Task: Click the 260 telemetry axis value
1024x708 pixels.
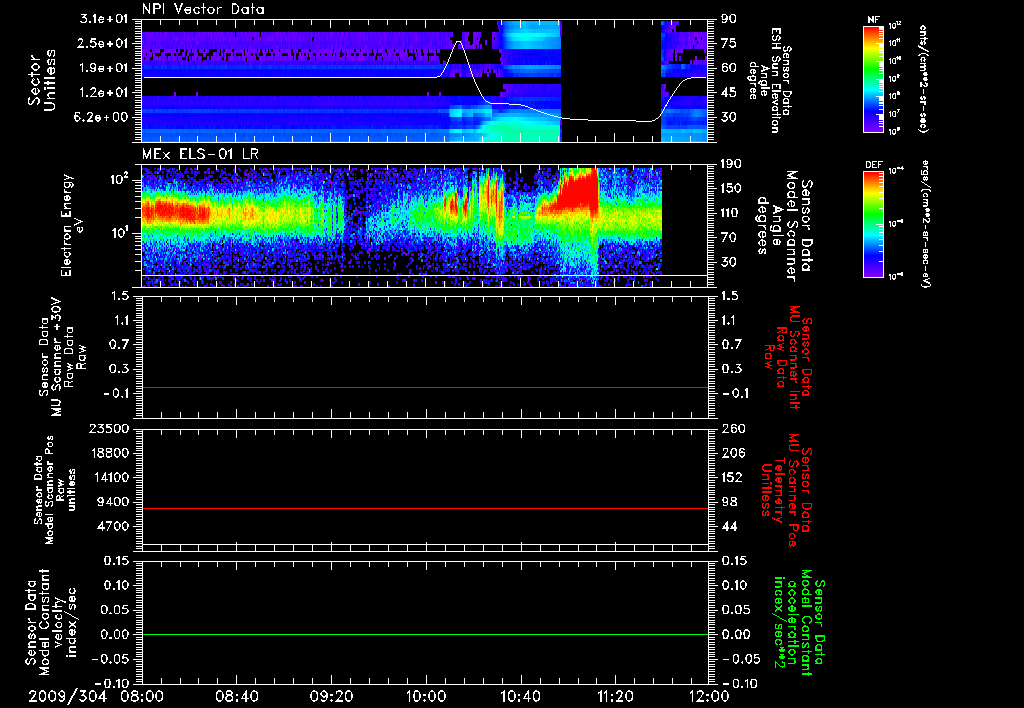Action: tap(732, 428)
